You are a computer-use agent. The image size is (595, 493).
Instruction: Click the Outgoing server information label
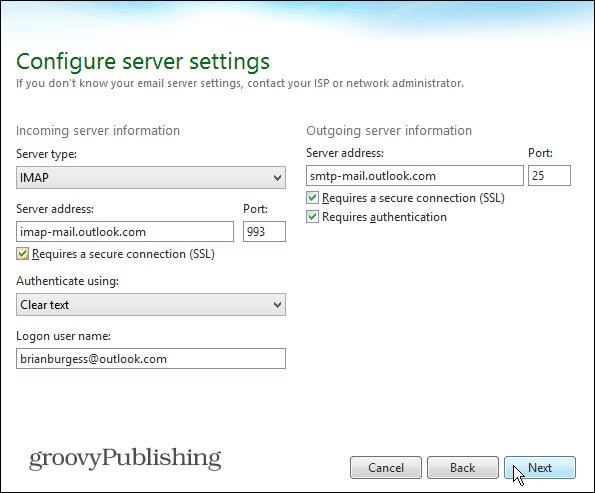389,131
